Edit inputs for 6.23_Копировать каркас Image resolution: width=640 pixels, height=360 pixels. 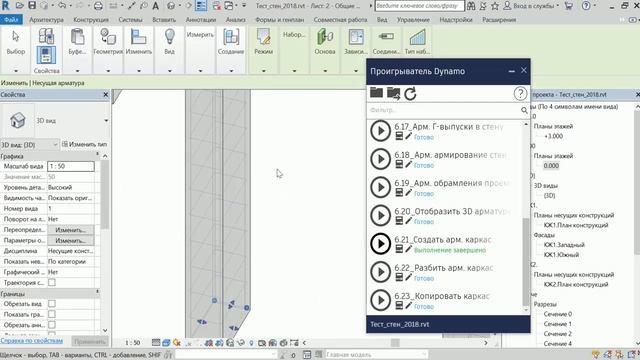click(399, 306)
